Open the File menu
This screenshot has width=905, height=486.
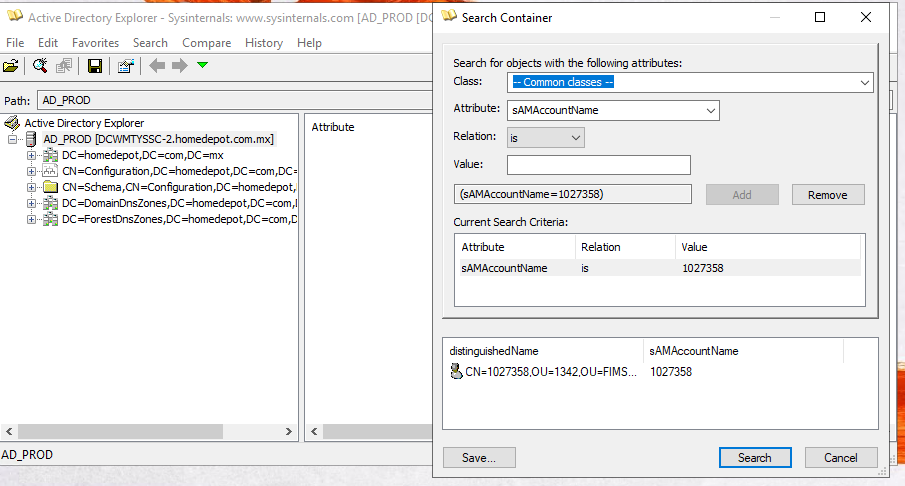[x=15, y=43]
